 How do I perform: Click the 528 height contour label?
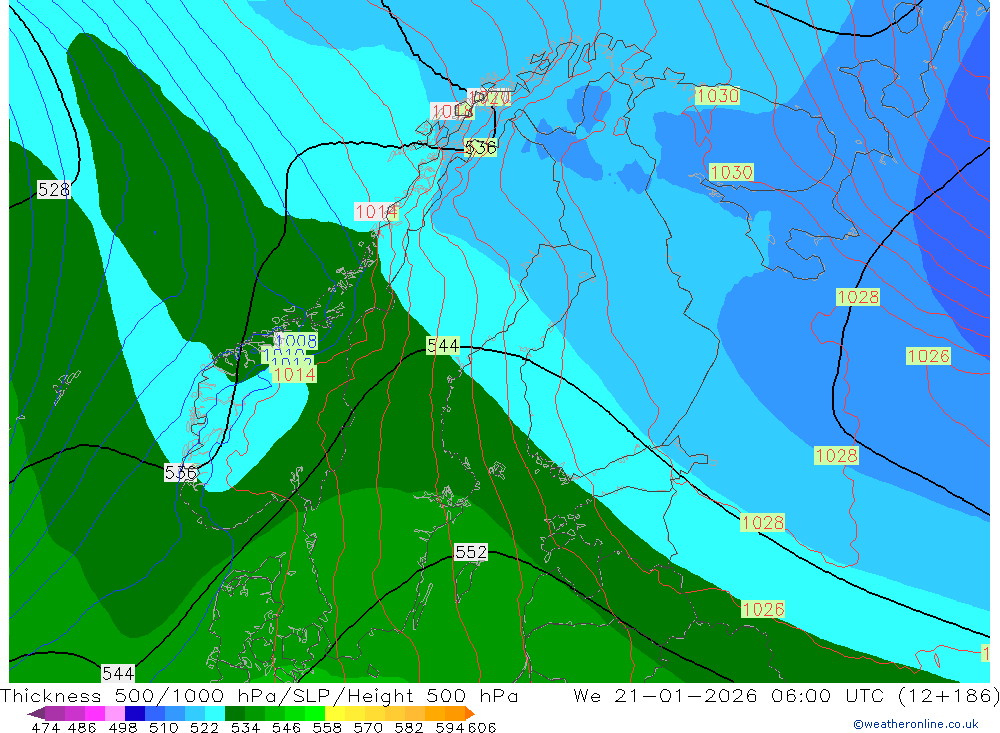click(x=54, y=189)
